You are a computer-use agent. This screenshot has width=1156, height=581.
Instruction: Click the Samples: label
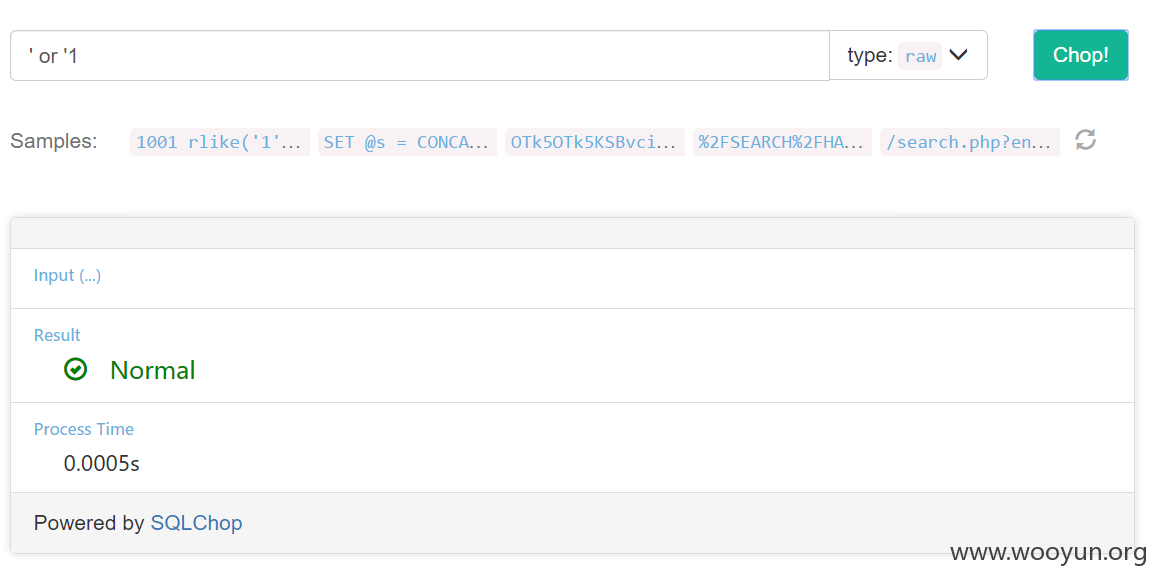[54, 141]
